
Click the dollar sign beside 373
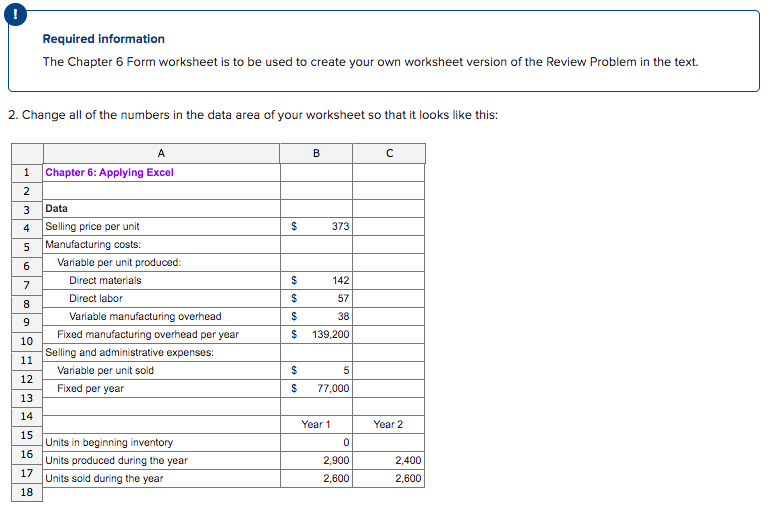(x=294, y=226)
